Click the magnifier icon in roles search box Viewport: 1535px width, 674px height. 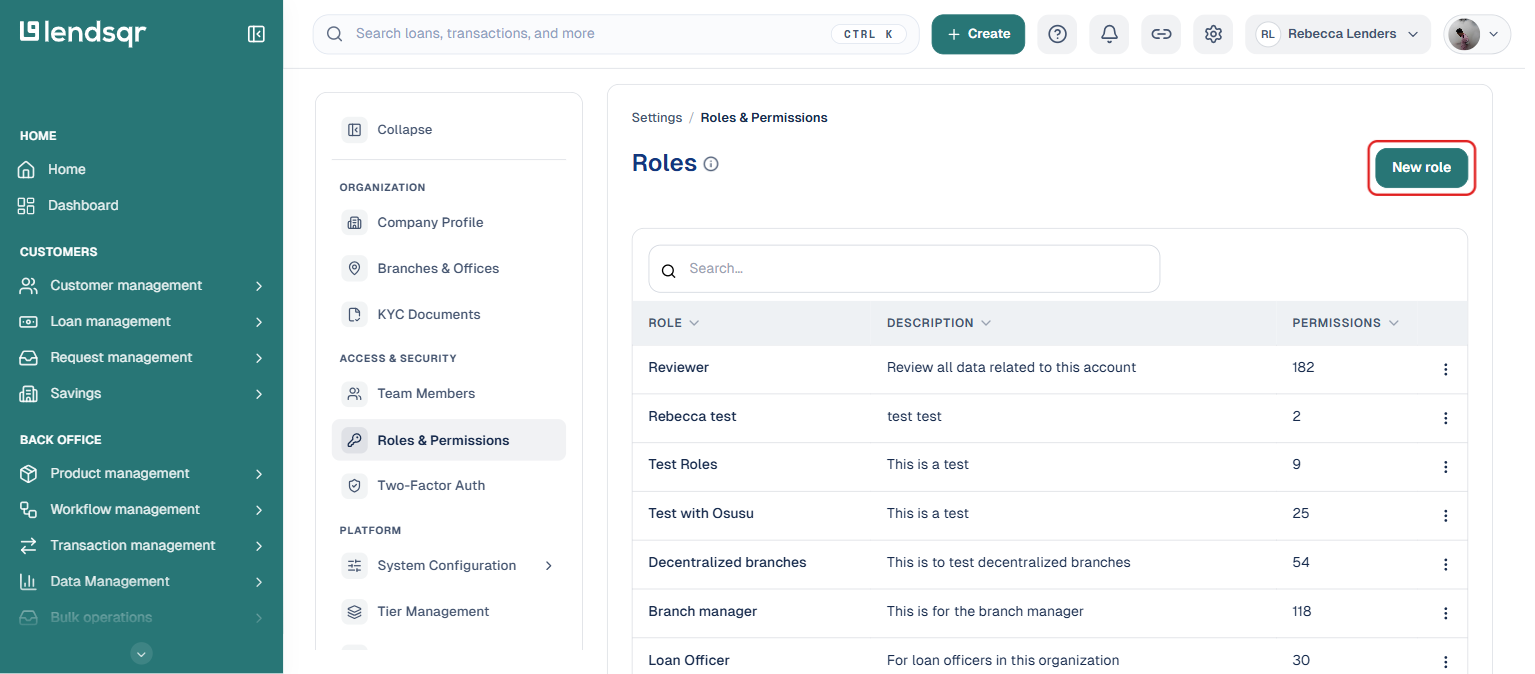(x=669, y=270)
